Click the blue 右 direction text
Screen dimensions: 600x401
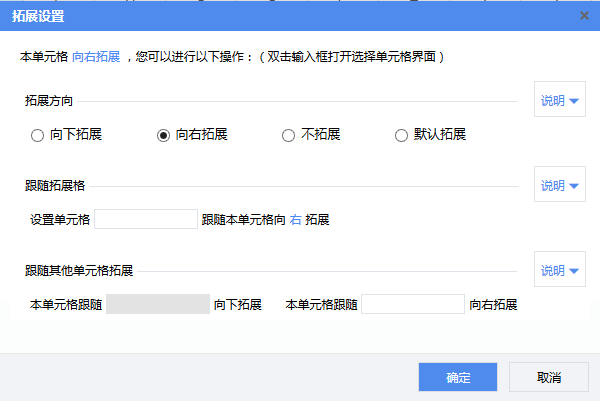(x=295, y=219)
